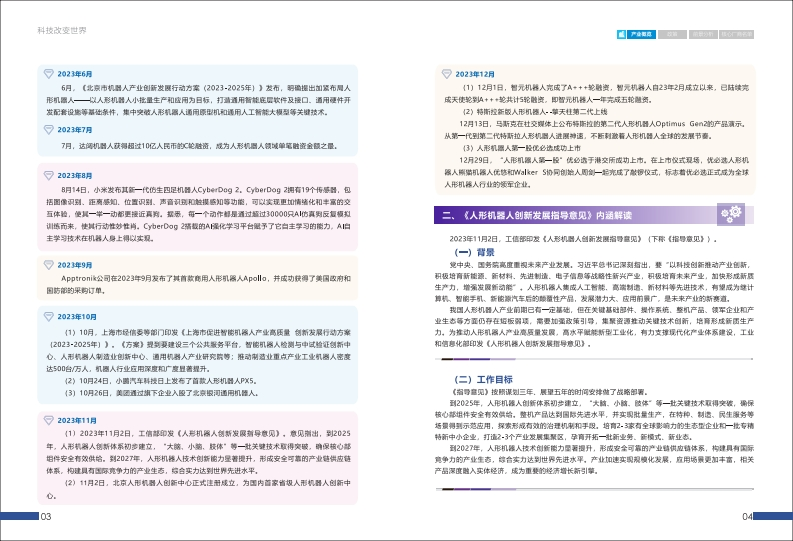Click the line (2) 11月2日 about 北京人形机器人创新中心
This screenshot has height=541, width=793.
coord(207,483)
